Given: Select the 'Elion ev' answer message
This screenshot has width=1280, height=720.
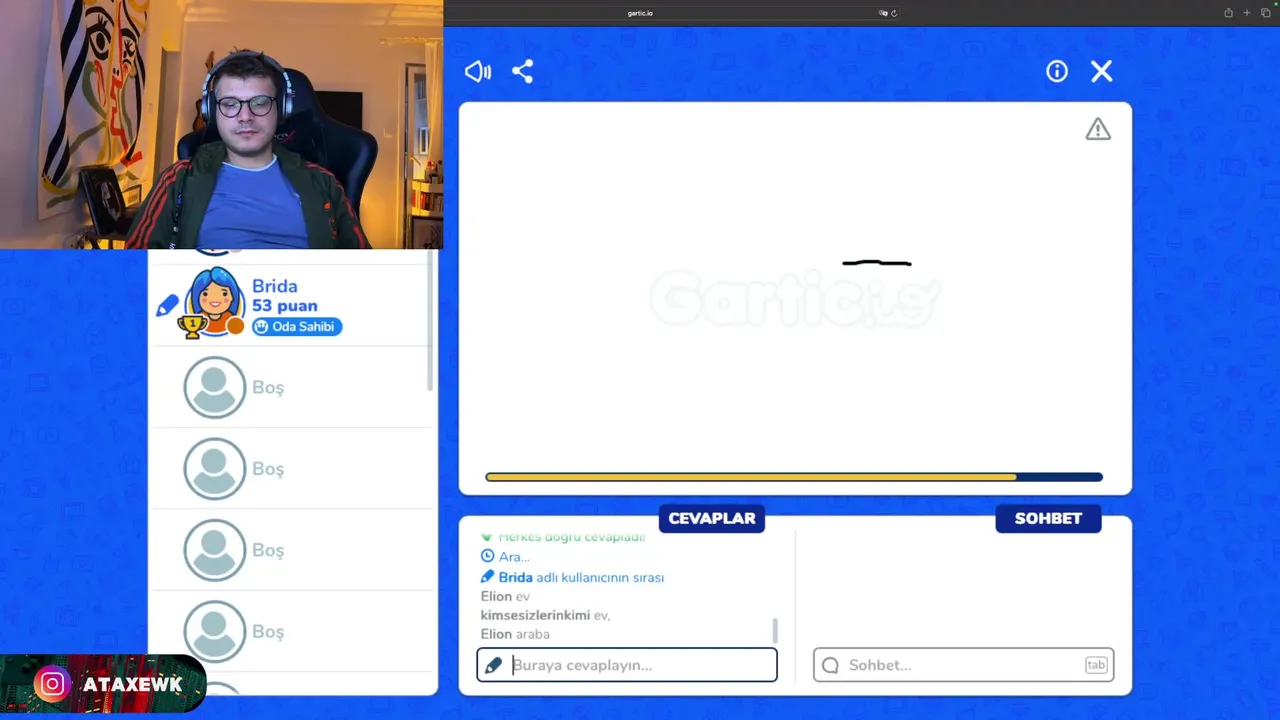Looking at the screenshot, I should pos(505,596).
